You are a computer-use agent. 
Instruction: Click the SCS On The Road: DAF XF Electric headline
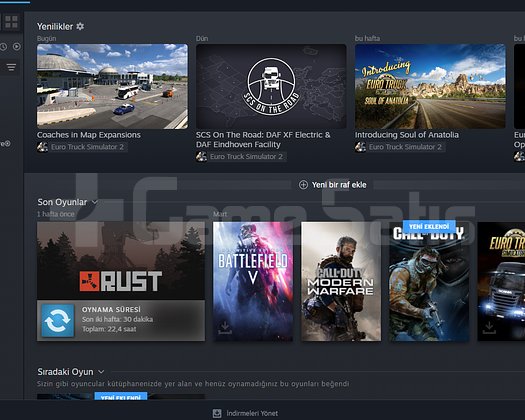[263, 140]
